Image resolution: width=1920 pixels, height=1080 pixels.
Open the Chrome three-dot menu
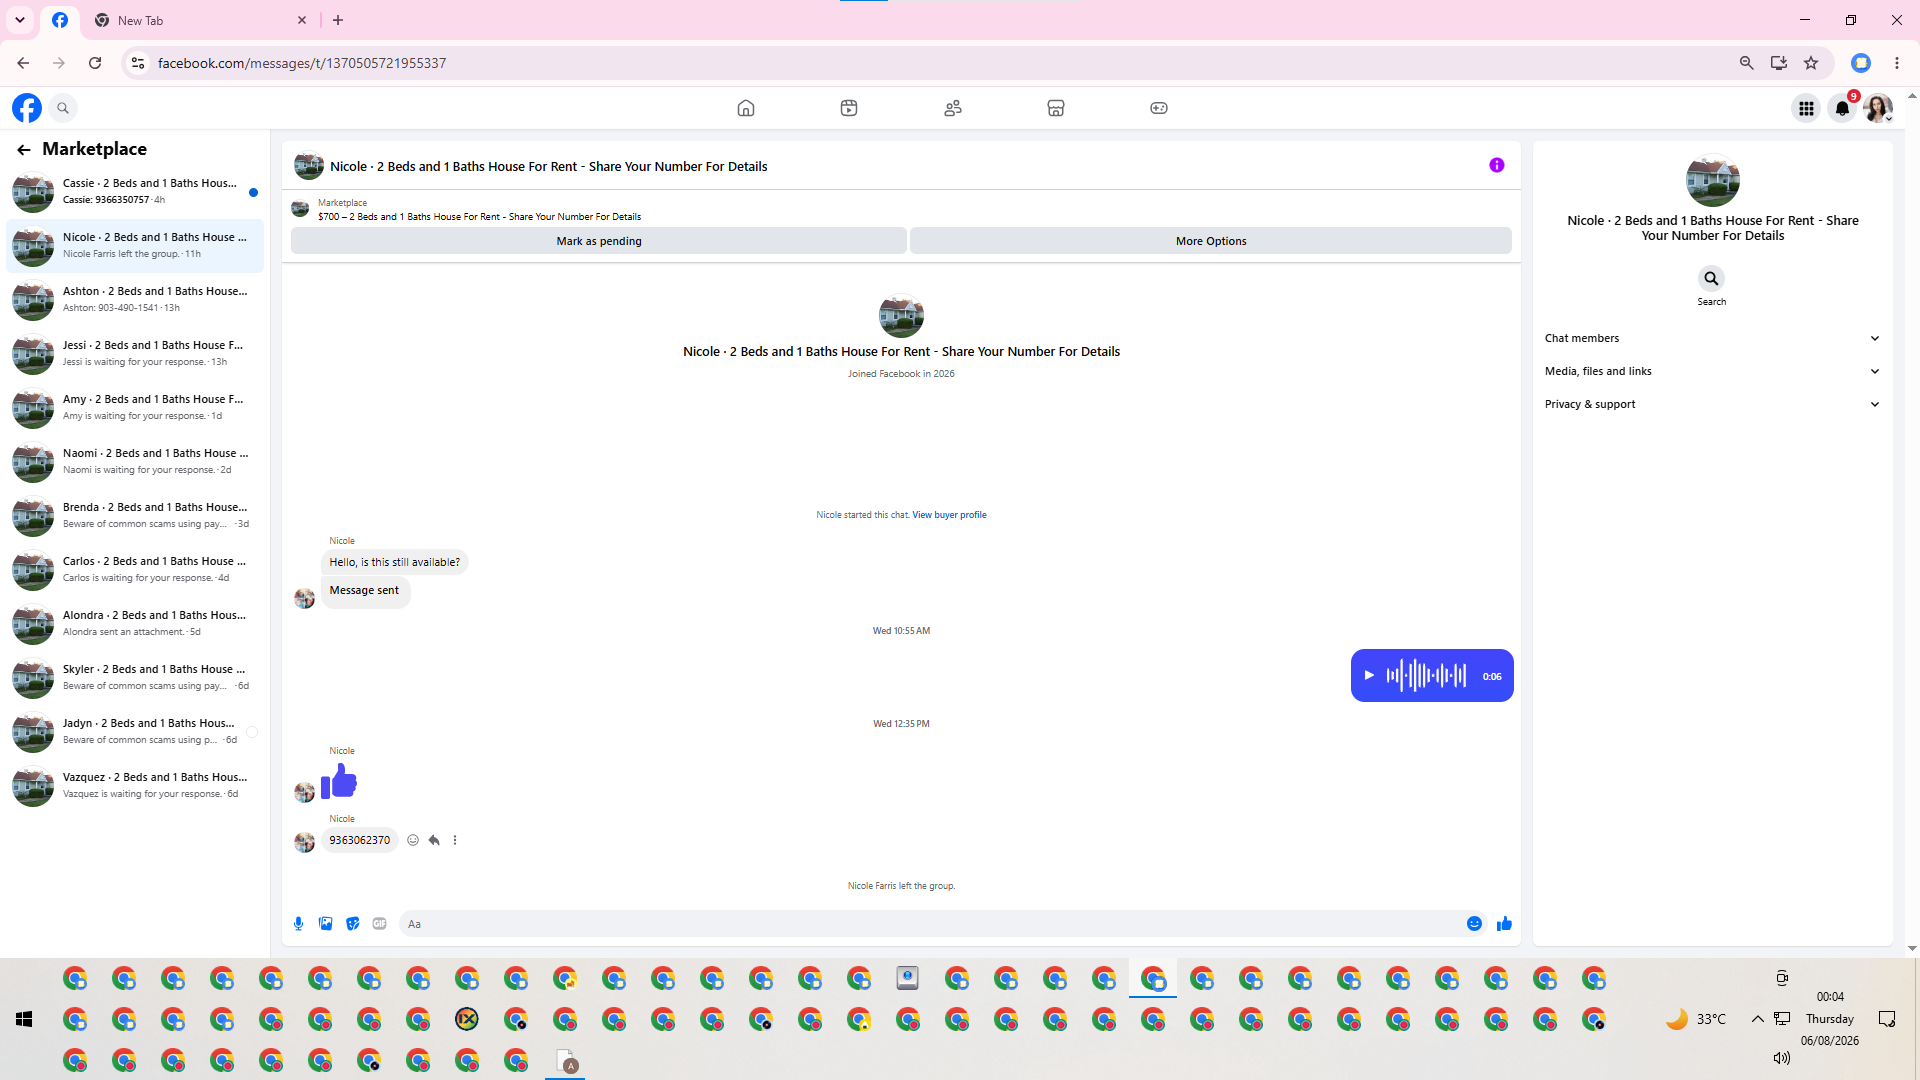tap(1897, 63)
